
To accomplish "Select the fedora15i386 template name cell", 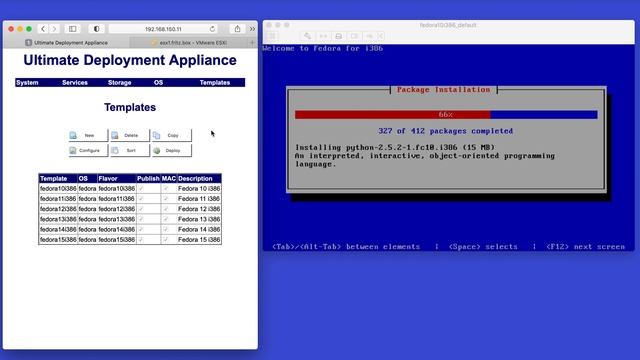I will (58, 240).
